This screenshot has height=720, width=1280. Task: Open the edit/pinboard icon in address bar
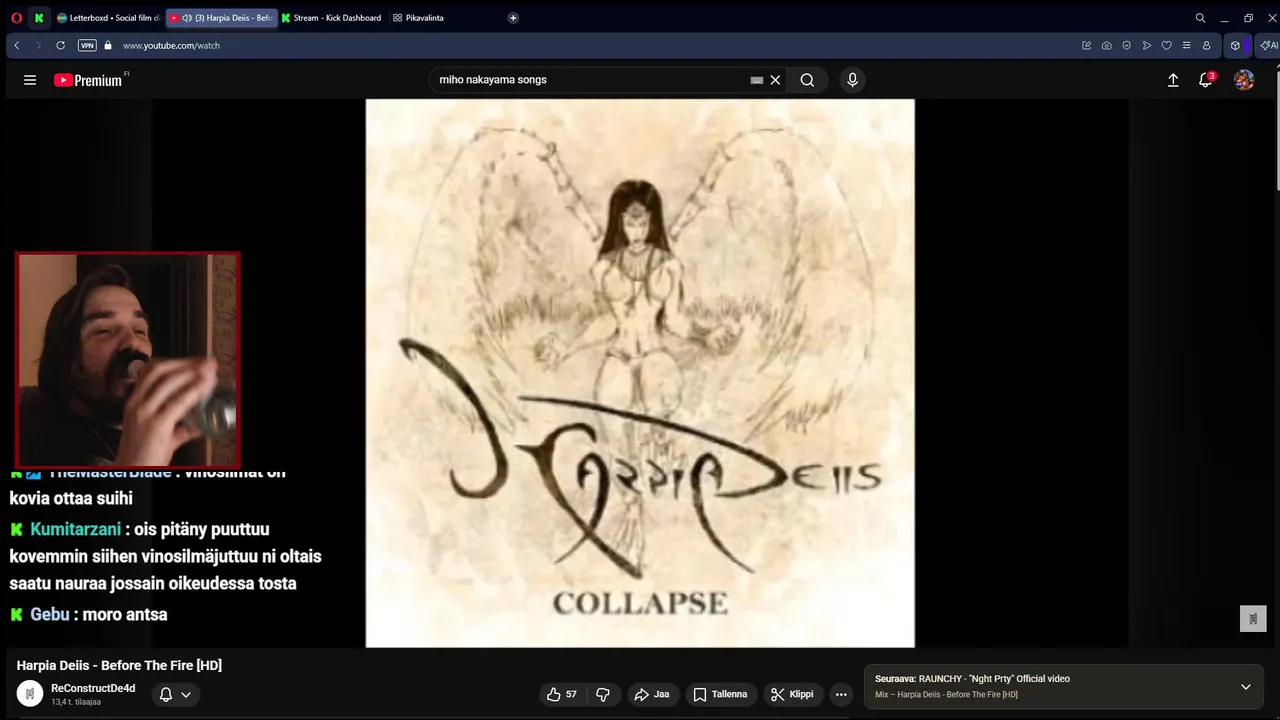click(1086, 45)
